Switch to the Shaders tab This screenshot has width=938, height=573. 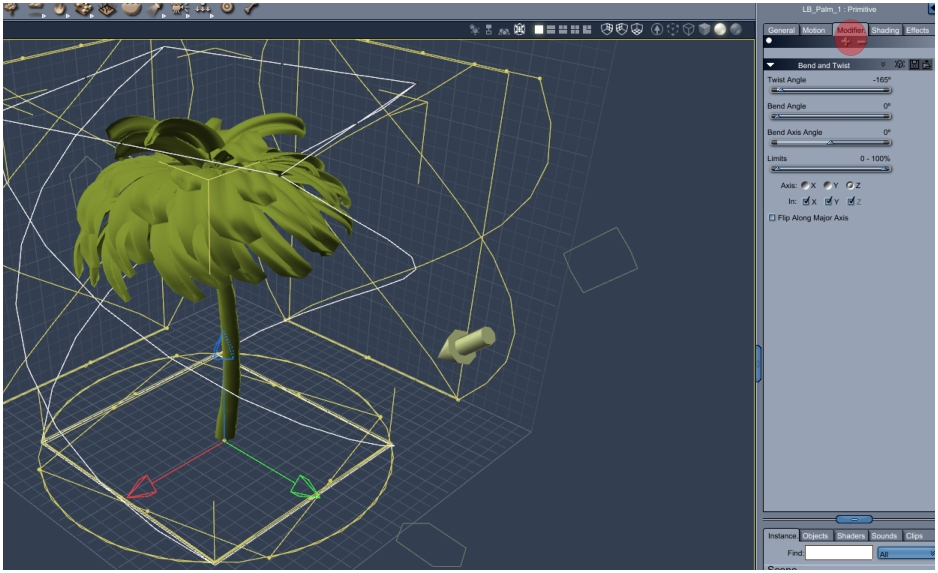pyautogui.click(x=851, y=536)
